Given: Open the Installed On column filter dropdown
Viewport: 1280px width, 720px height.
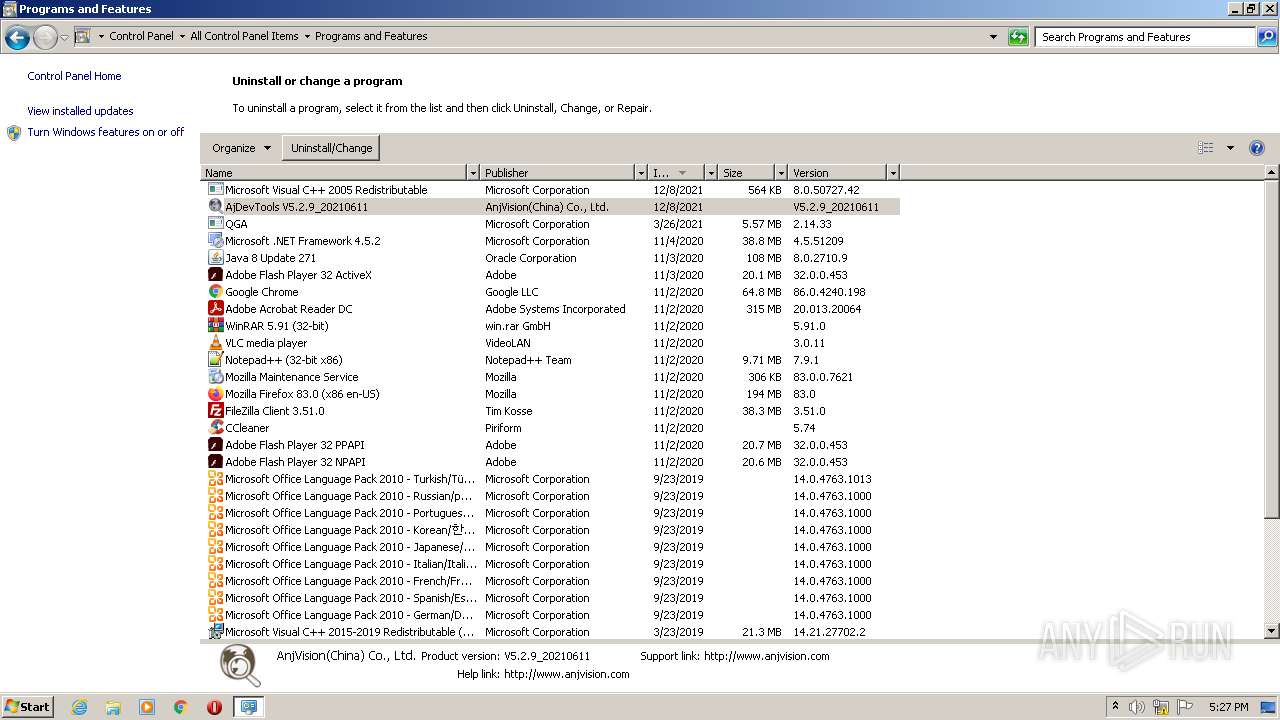Looking at the screenshot, I should pyautogui.click(x=711, y=173).
